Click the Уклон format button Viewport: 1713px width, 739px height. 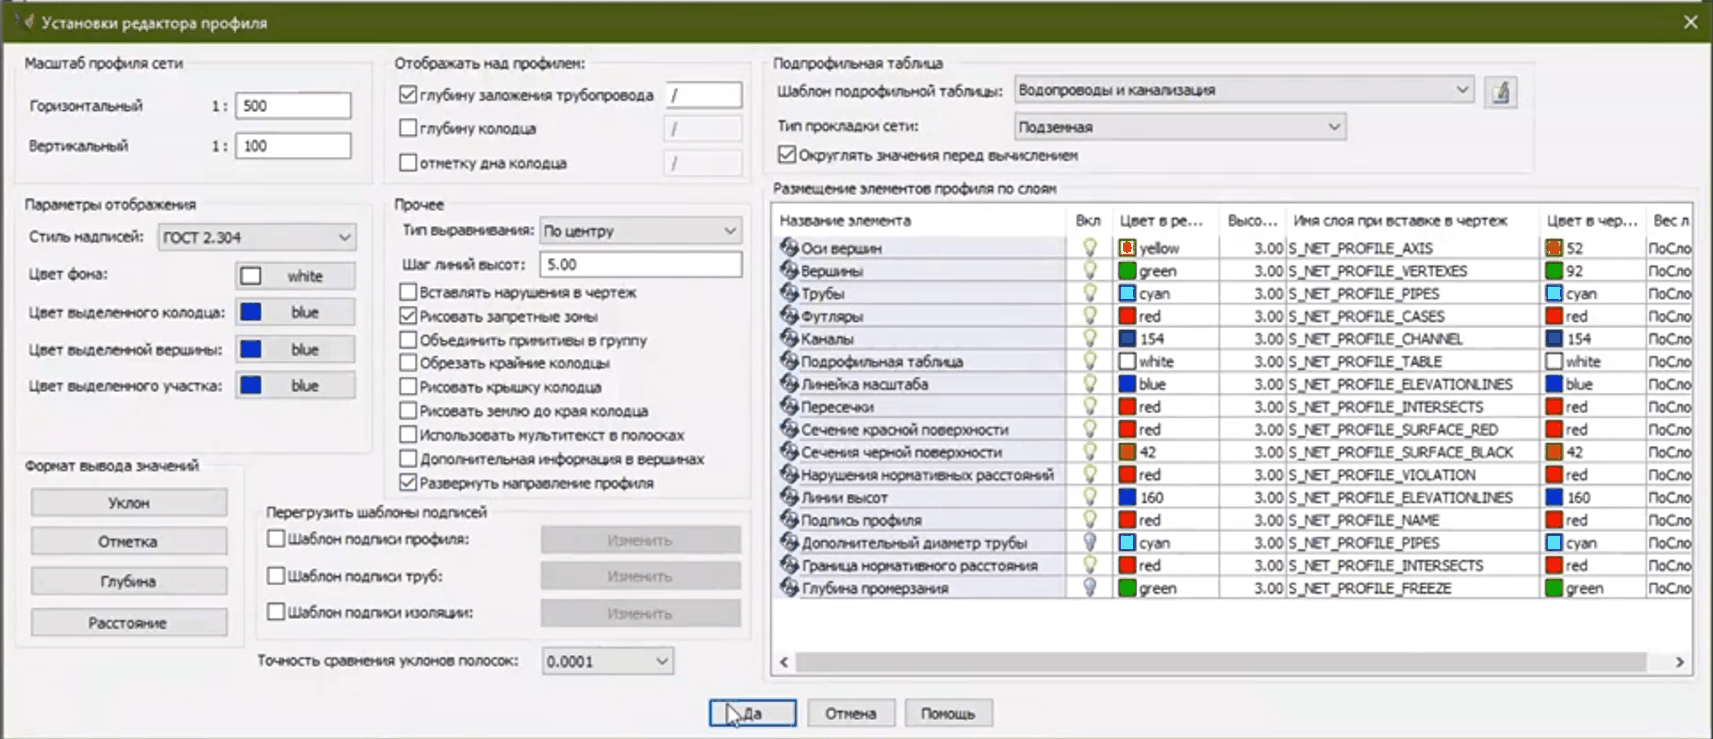click(x=129, y=503)
